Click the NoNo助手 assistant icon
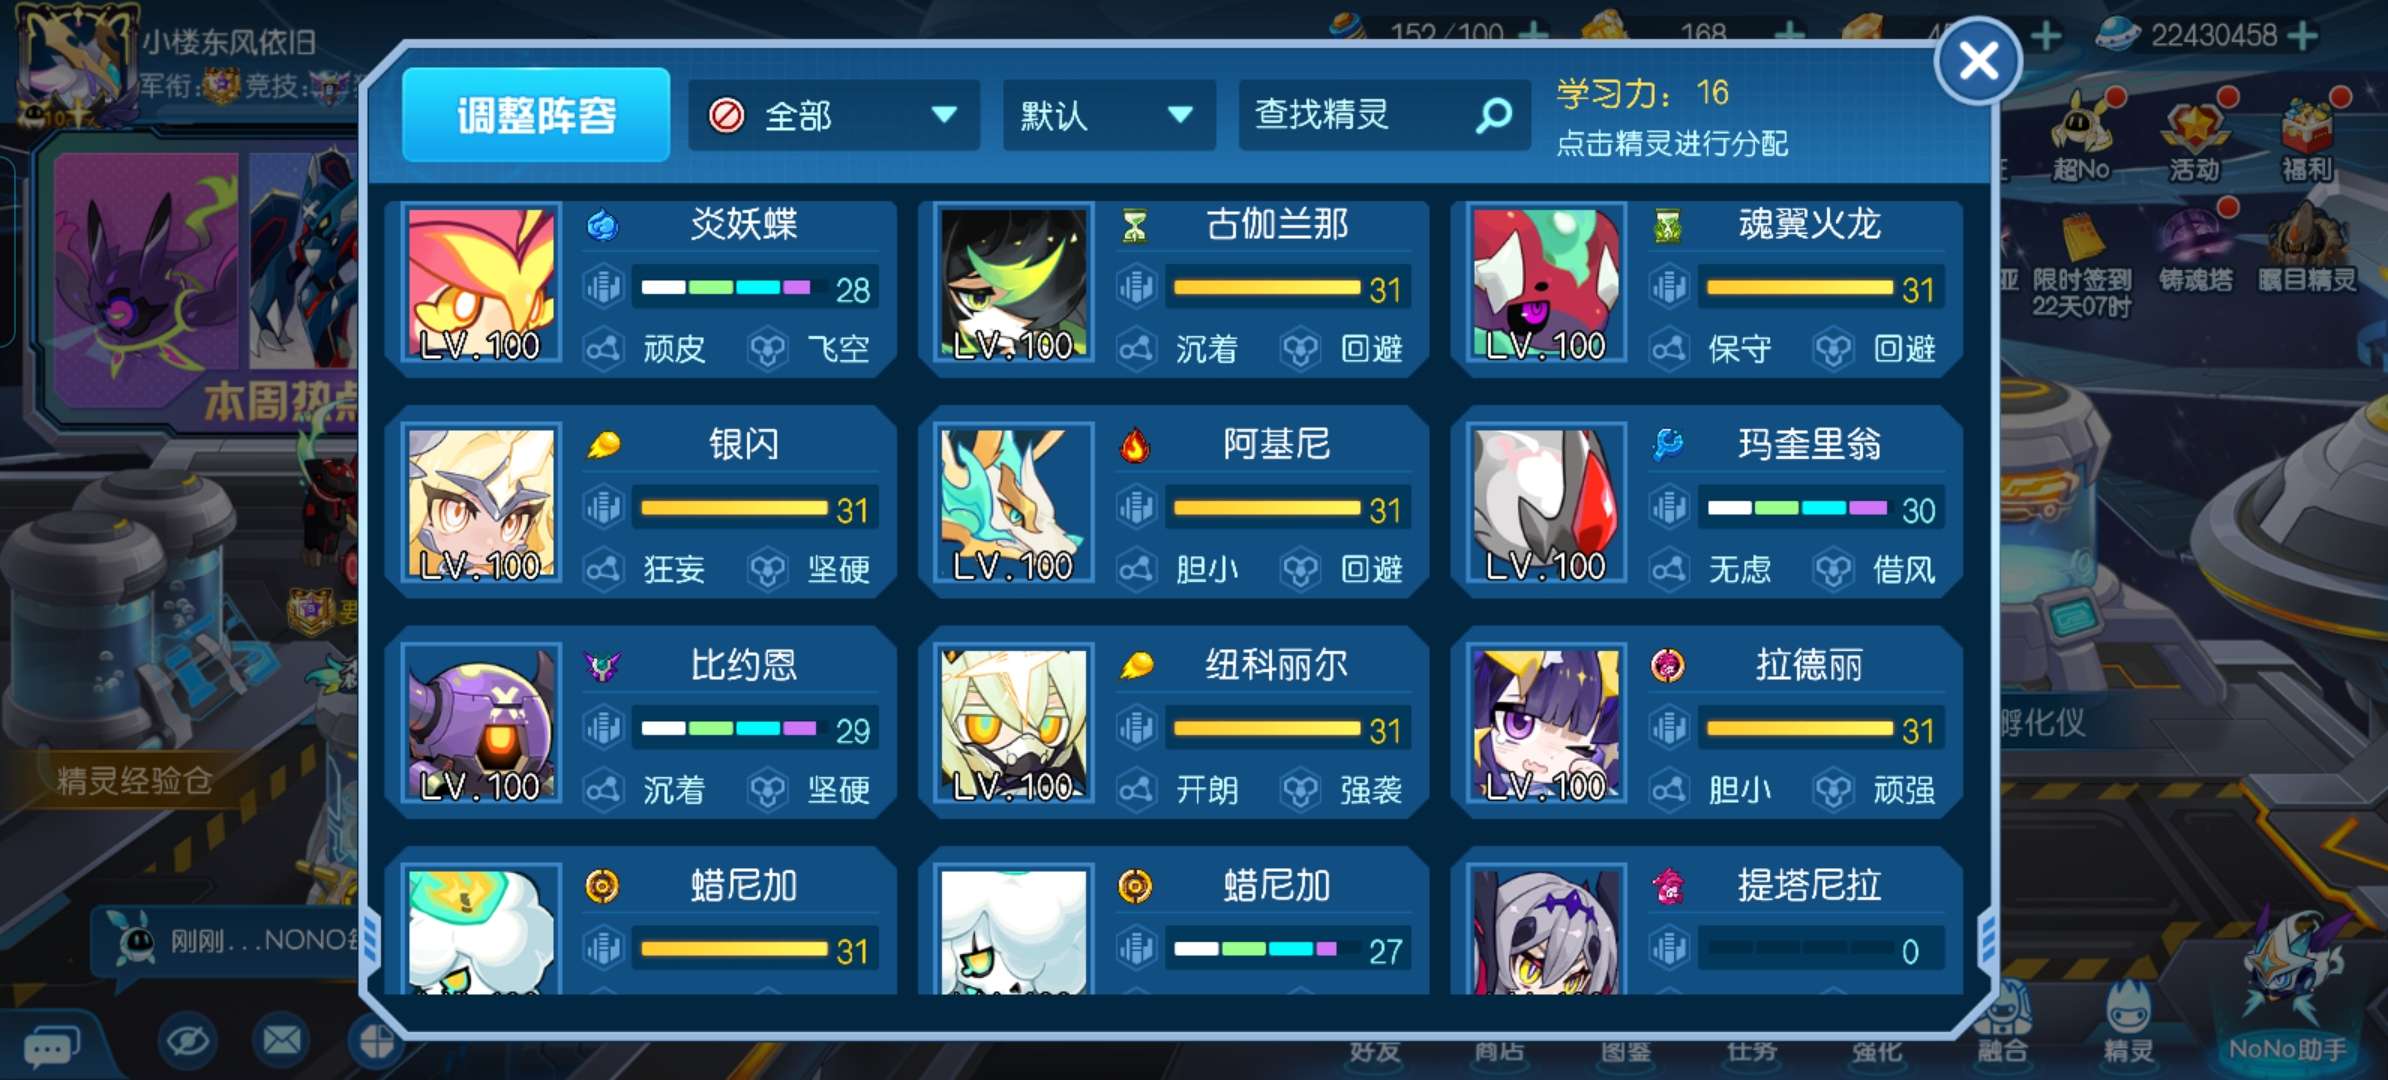 point(2288,990)
